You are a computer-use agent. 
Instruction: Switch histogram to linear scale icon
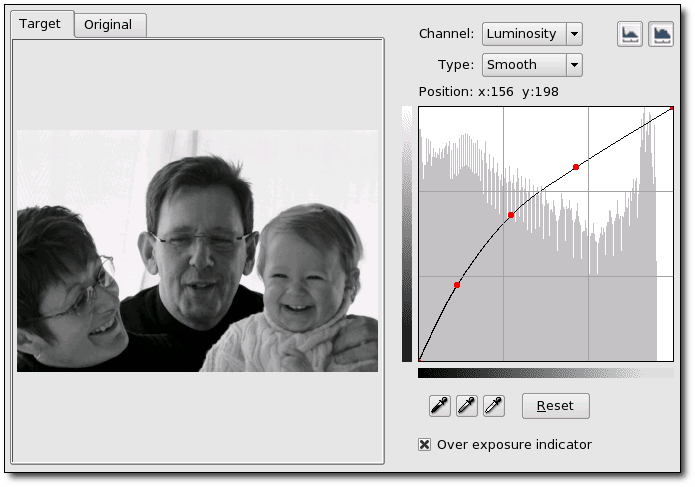[x=629, y=34]
